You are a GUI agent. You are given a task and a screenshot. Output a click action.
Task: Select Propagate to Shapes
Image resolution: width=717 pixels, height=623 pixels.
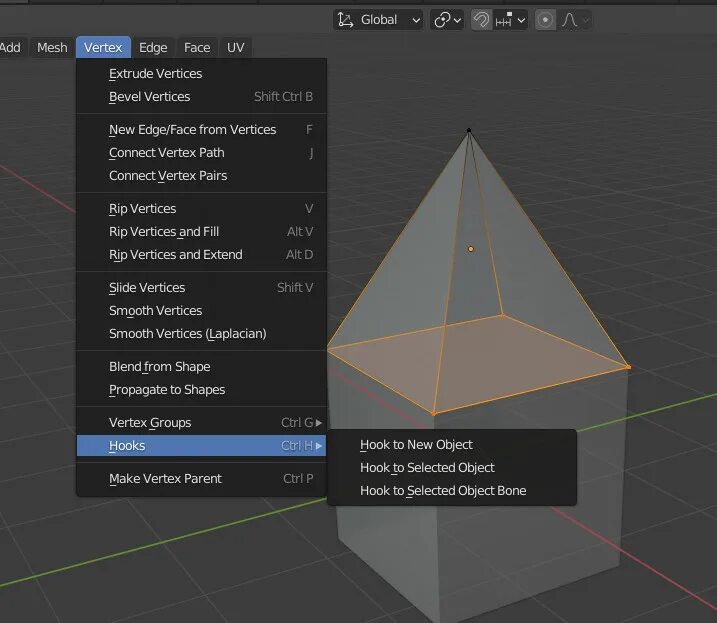pos(201,390)
